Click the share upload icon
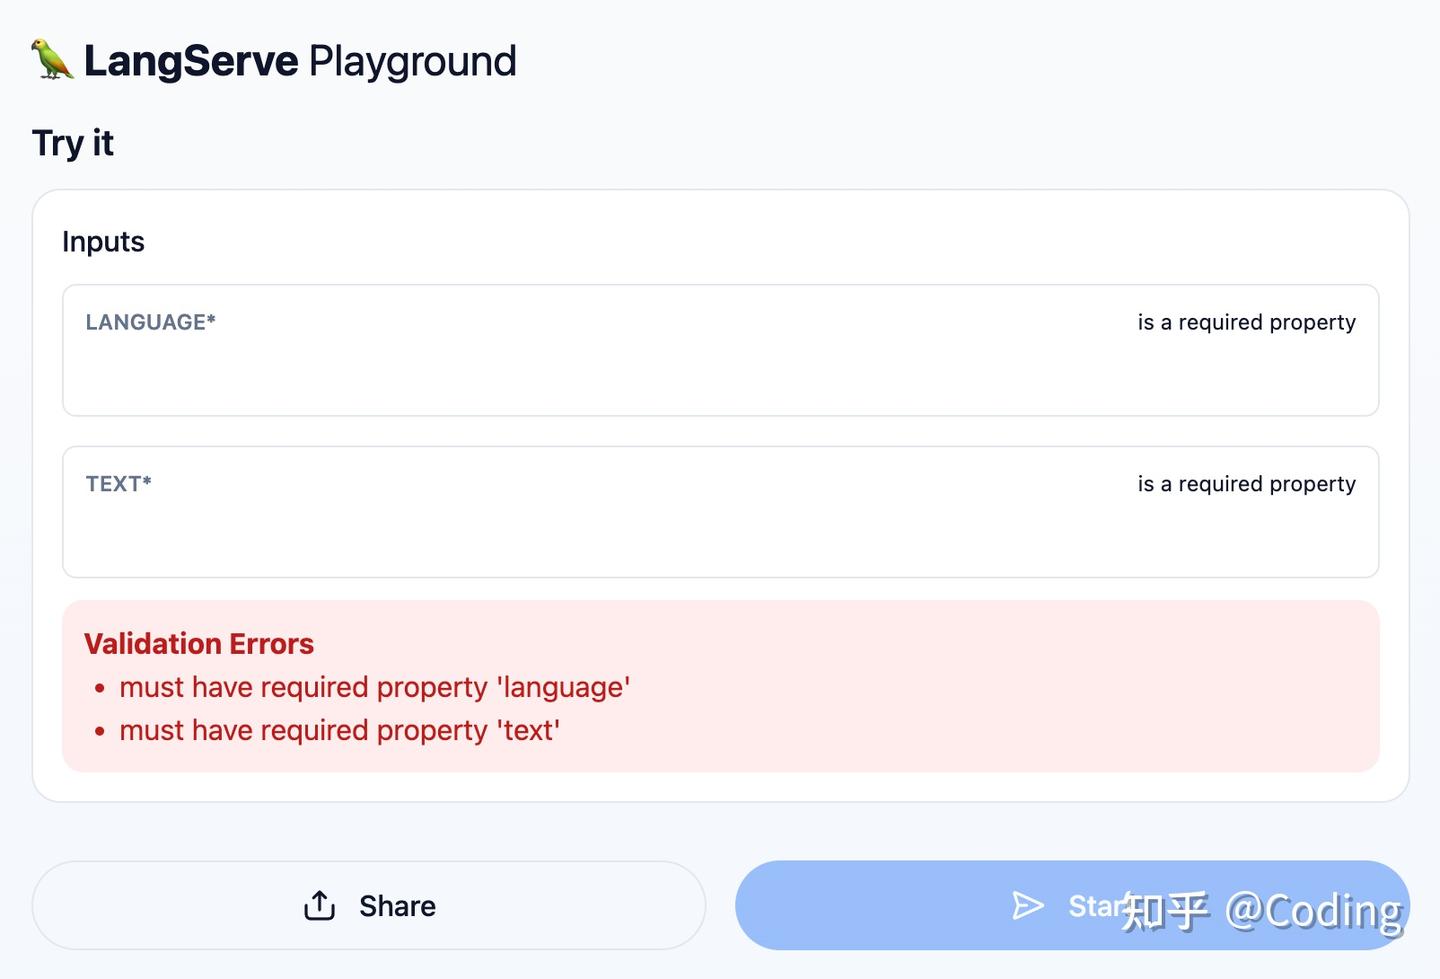 pyautogui.click(x=320, y=905)
